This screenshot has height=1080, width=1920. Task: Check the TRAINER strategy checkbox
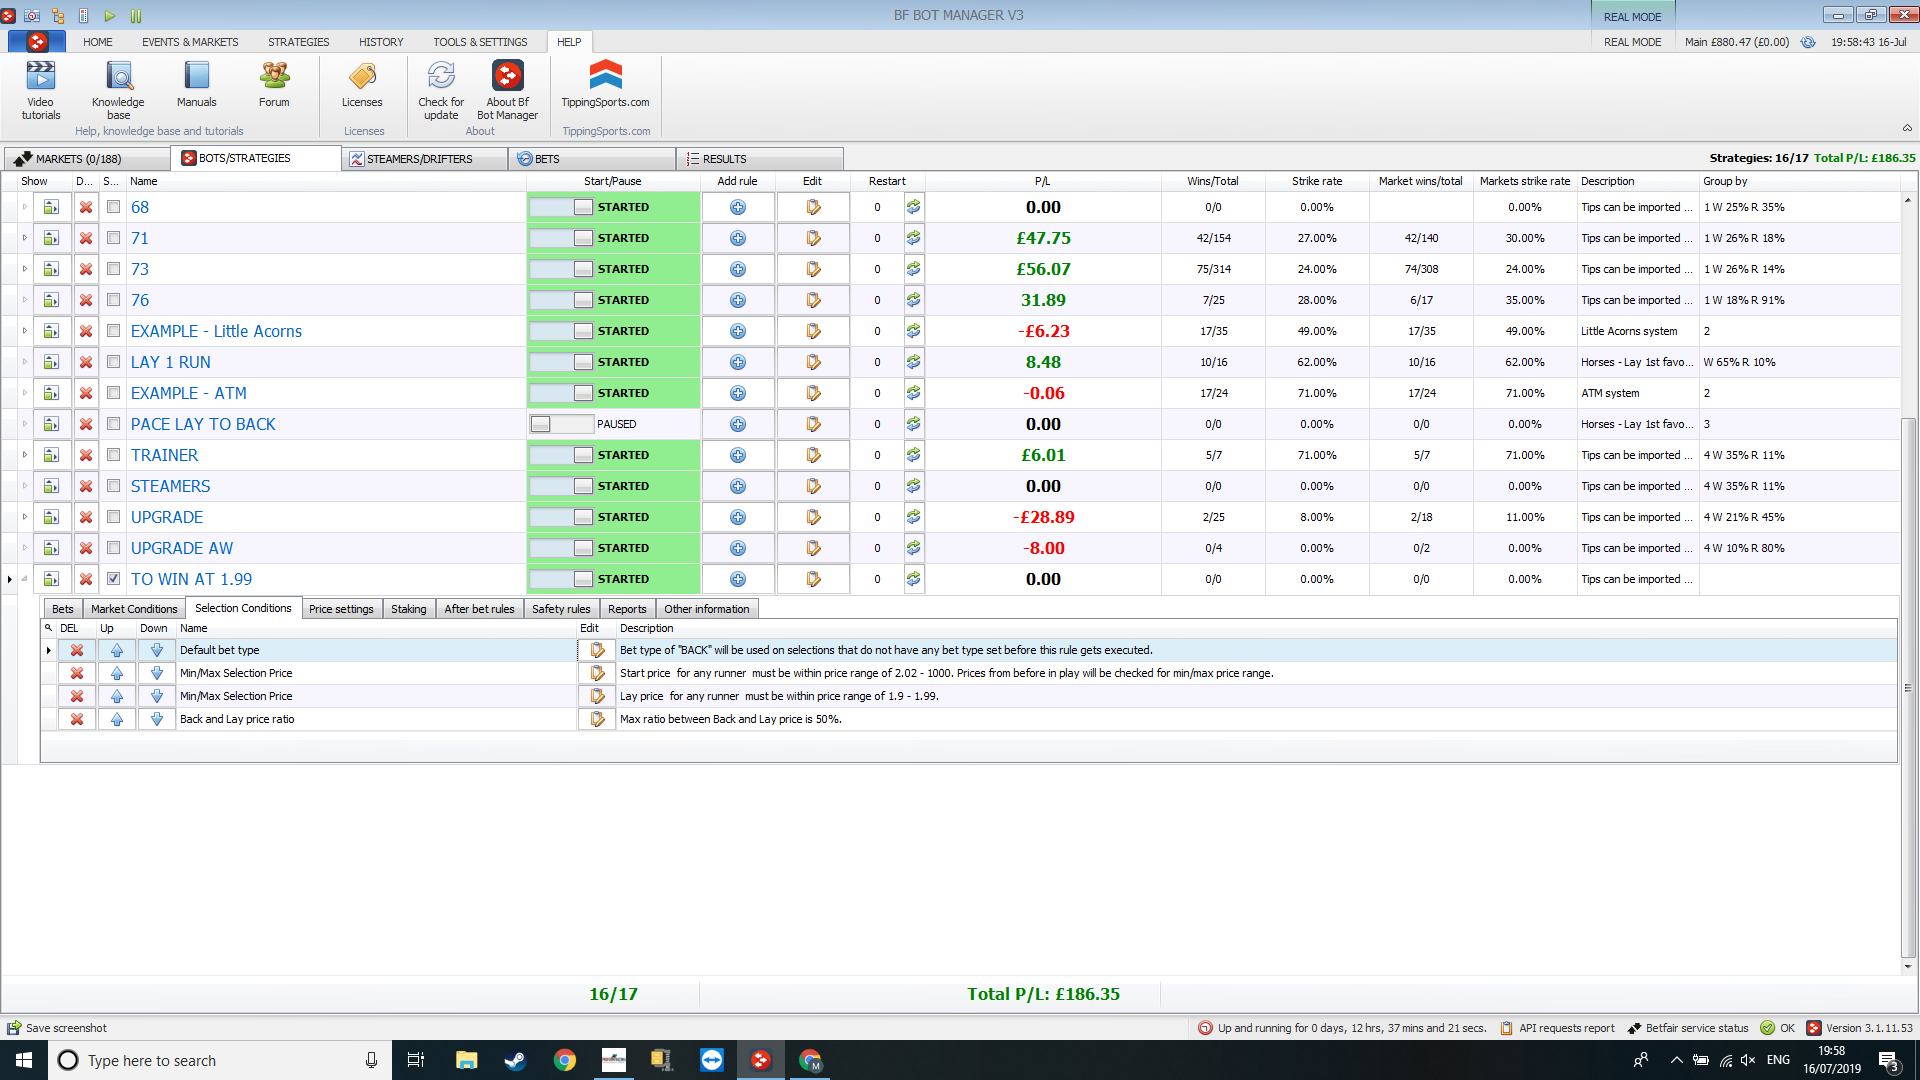point(113,455)
